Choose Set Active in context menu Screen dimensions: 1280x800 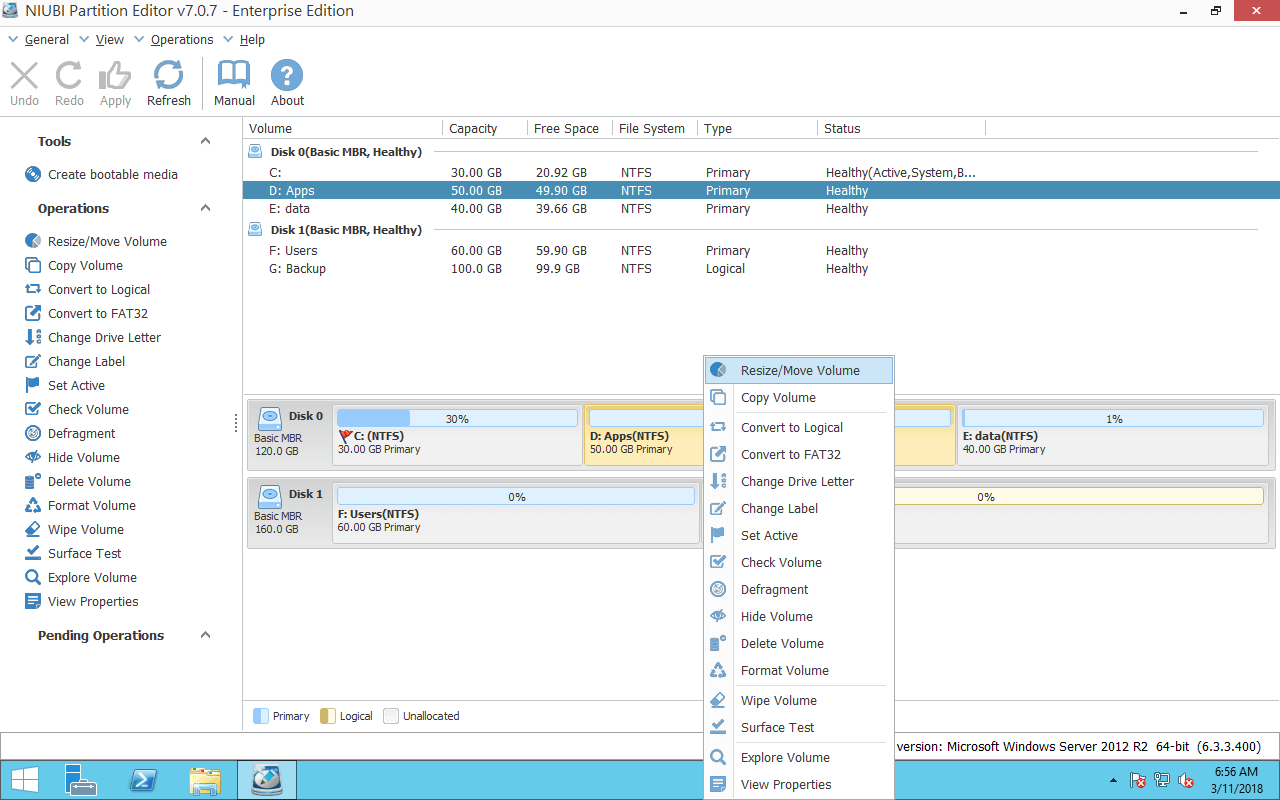[799, 535]
